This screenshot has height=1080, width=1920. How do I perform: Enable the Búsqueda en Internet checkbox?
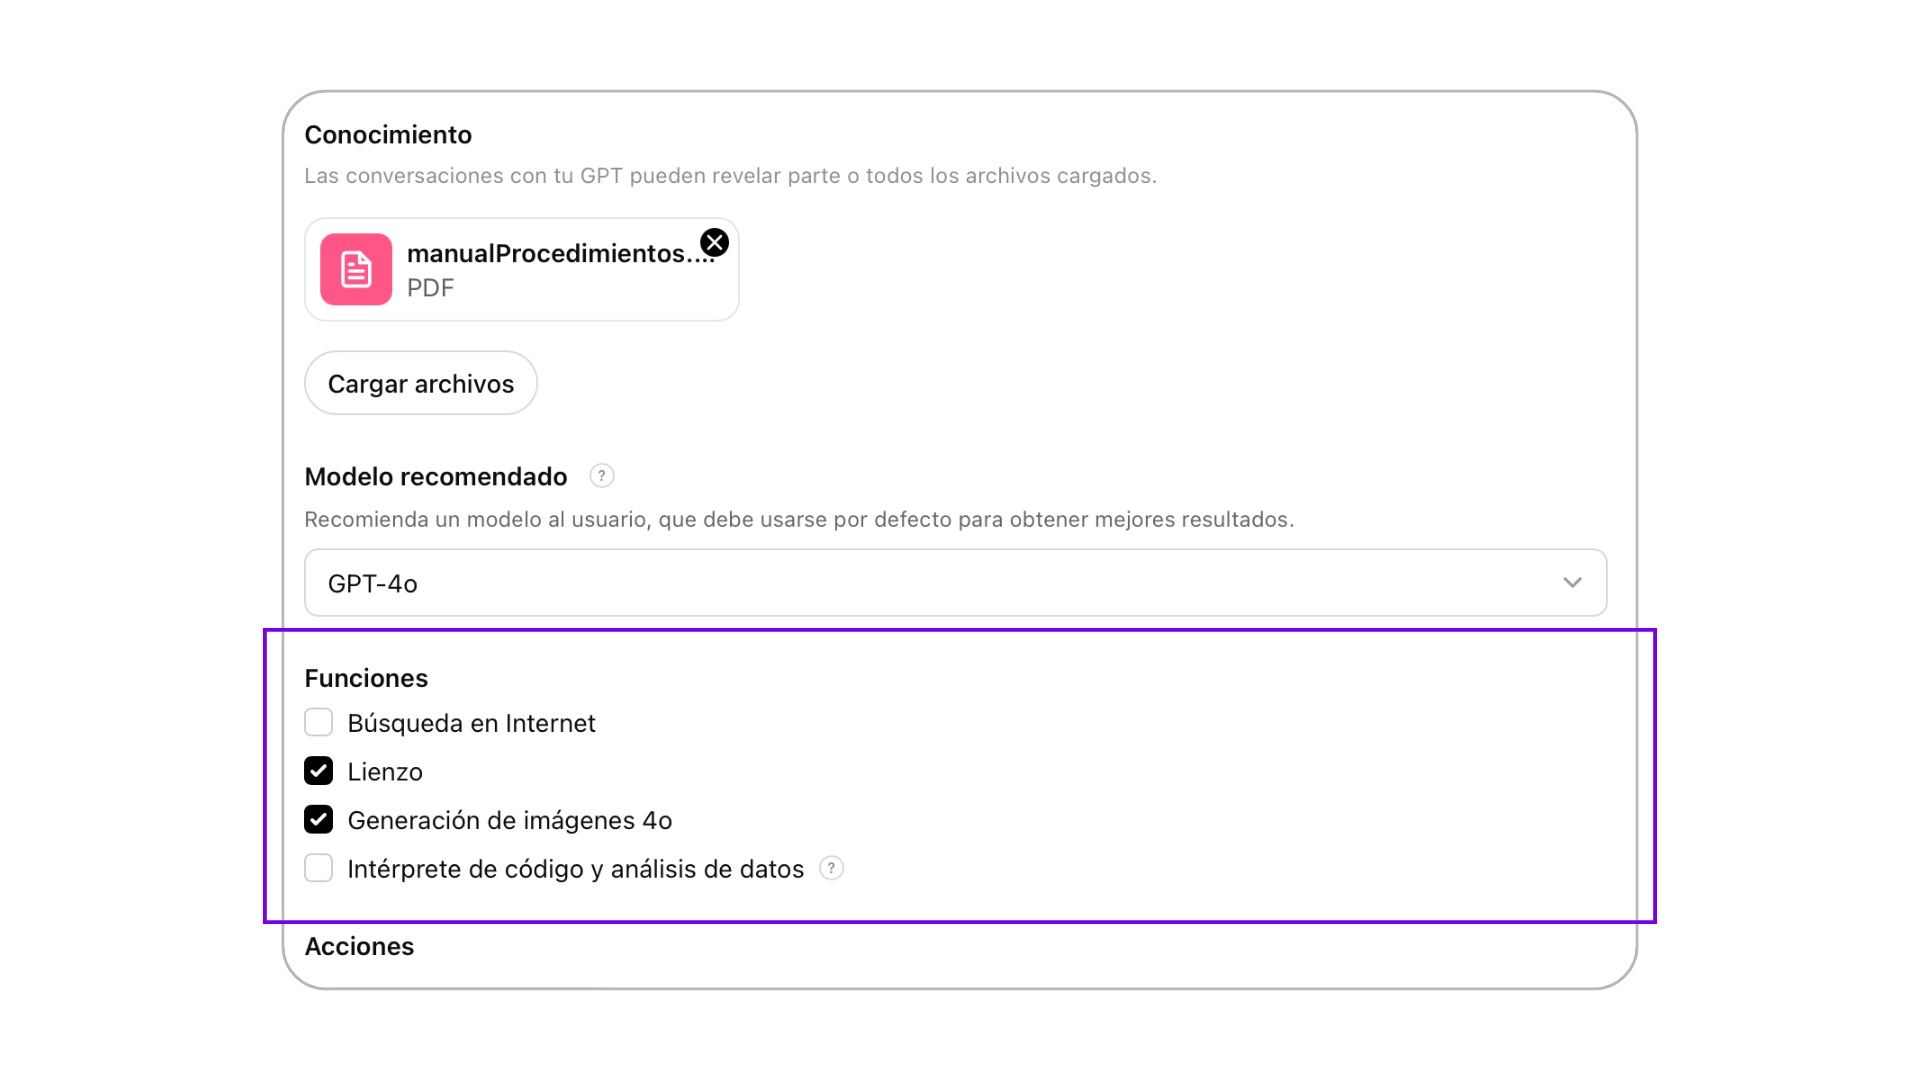[x=318, y=722]
